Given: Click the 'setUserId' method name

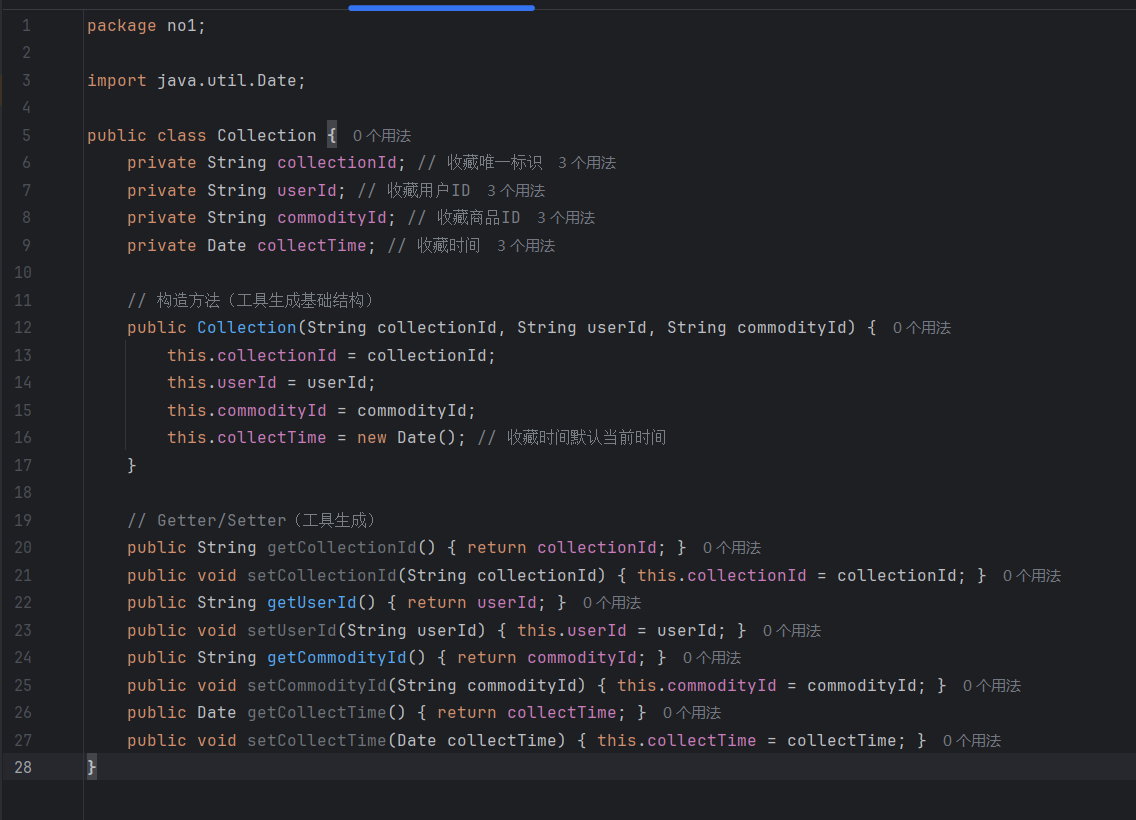Looking at the screenshot, I should 292,631.
